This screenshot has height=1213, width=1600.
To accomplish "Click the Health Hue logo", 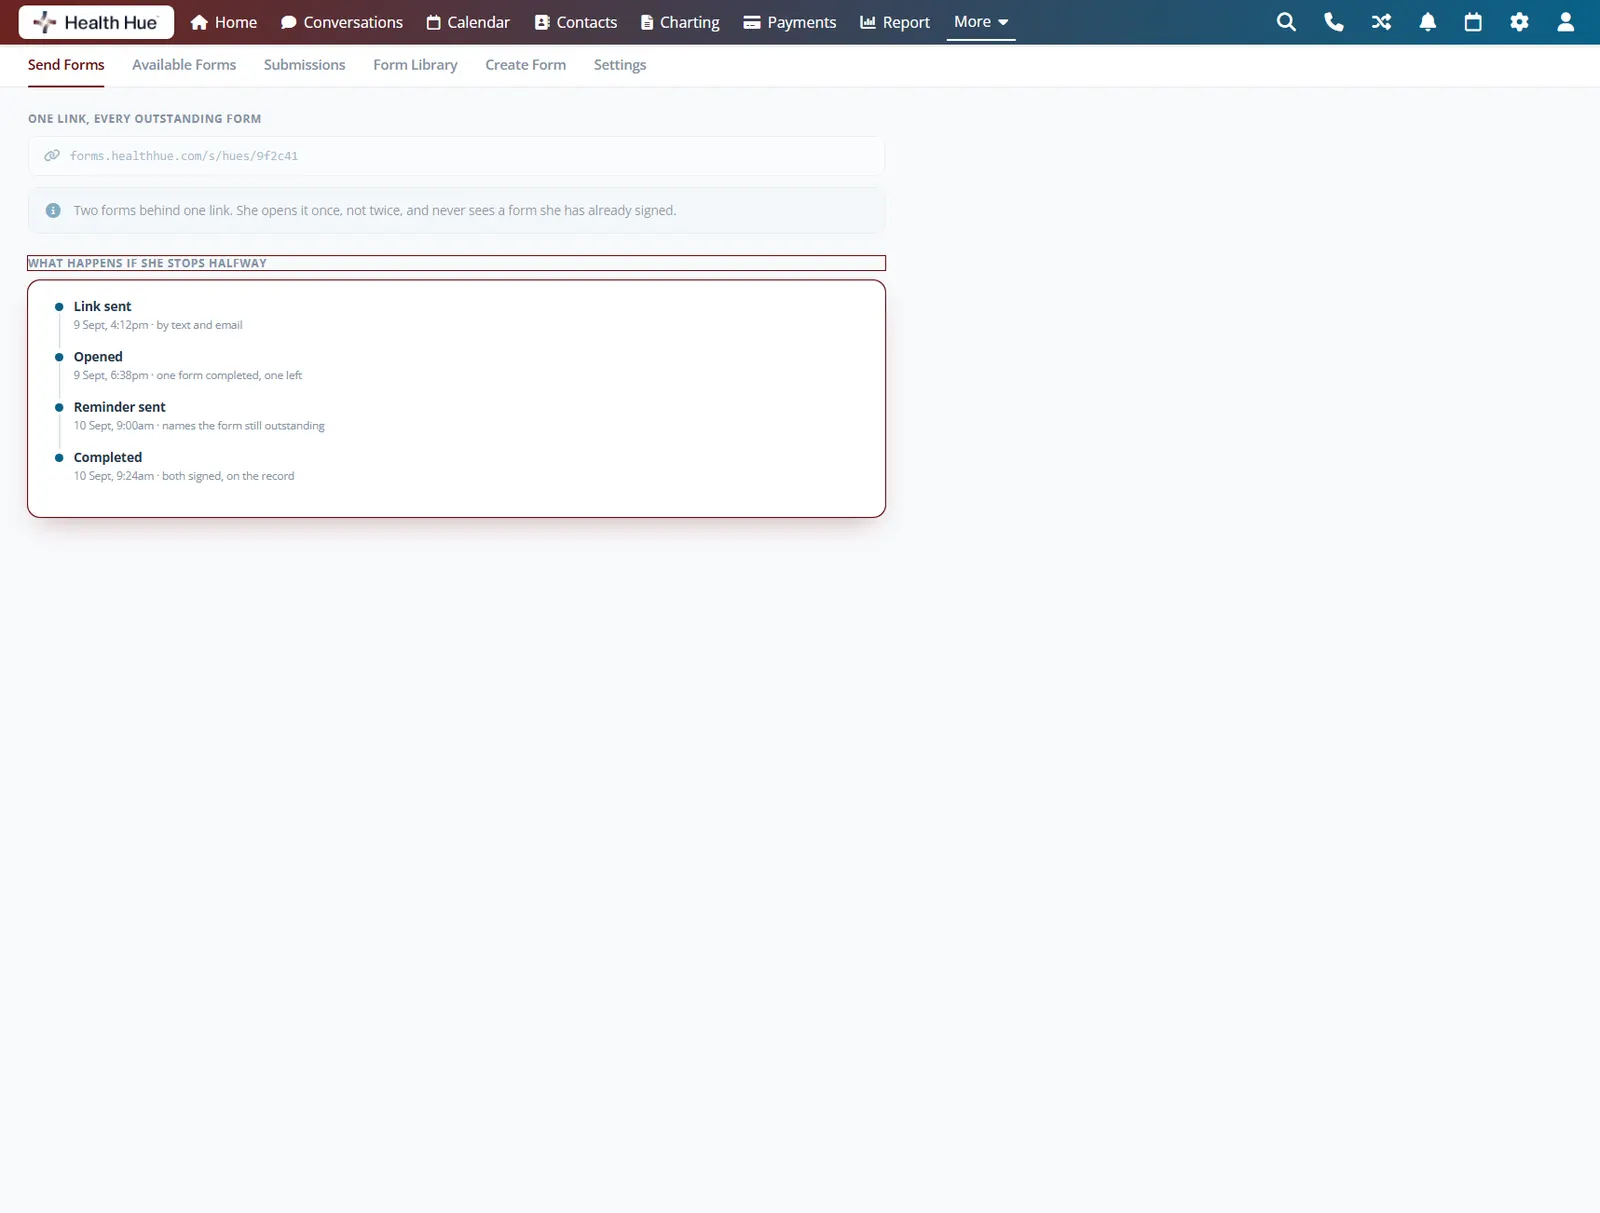I will tap(96, 22).
